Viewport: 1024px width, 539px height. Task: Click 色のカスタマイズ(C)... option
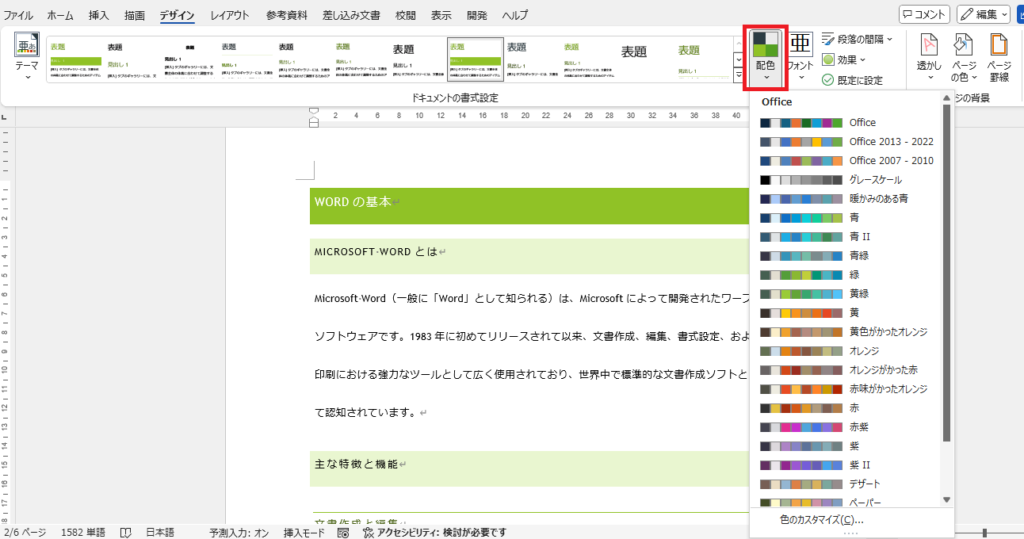coord(822,519)
